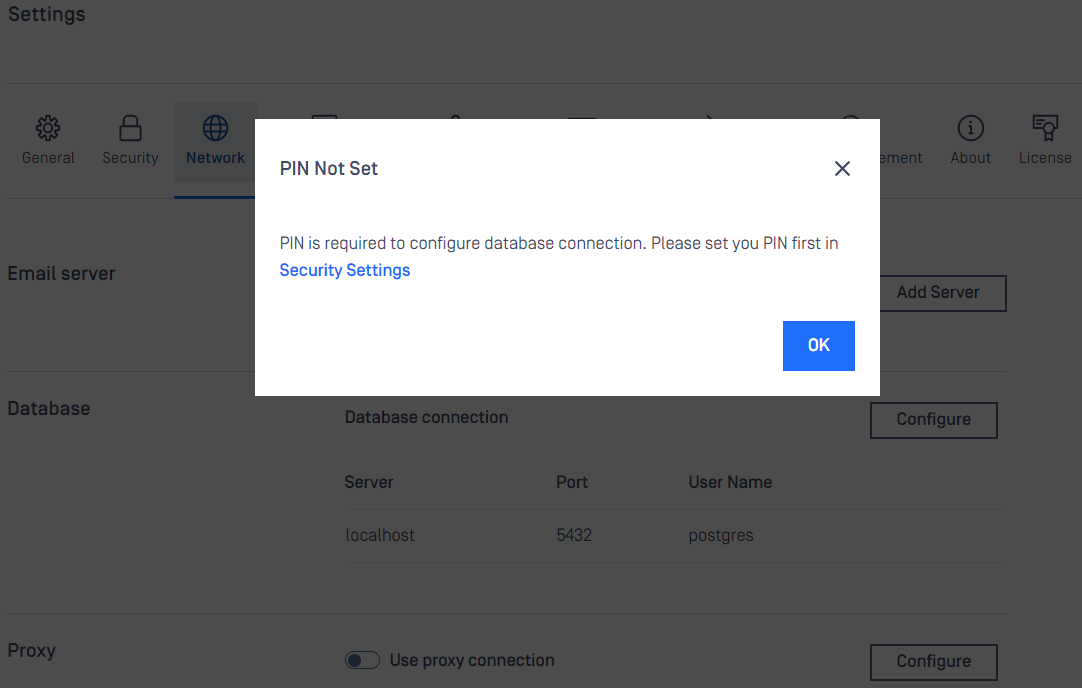Image resolution: width=1082 pixels, height=688 pixels.
Task: Configure the proxy settings
Action: (933, 662)
